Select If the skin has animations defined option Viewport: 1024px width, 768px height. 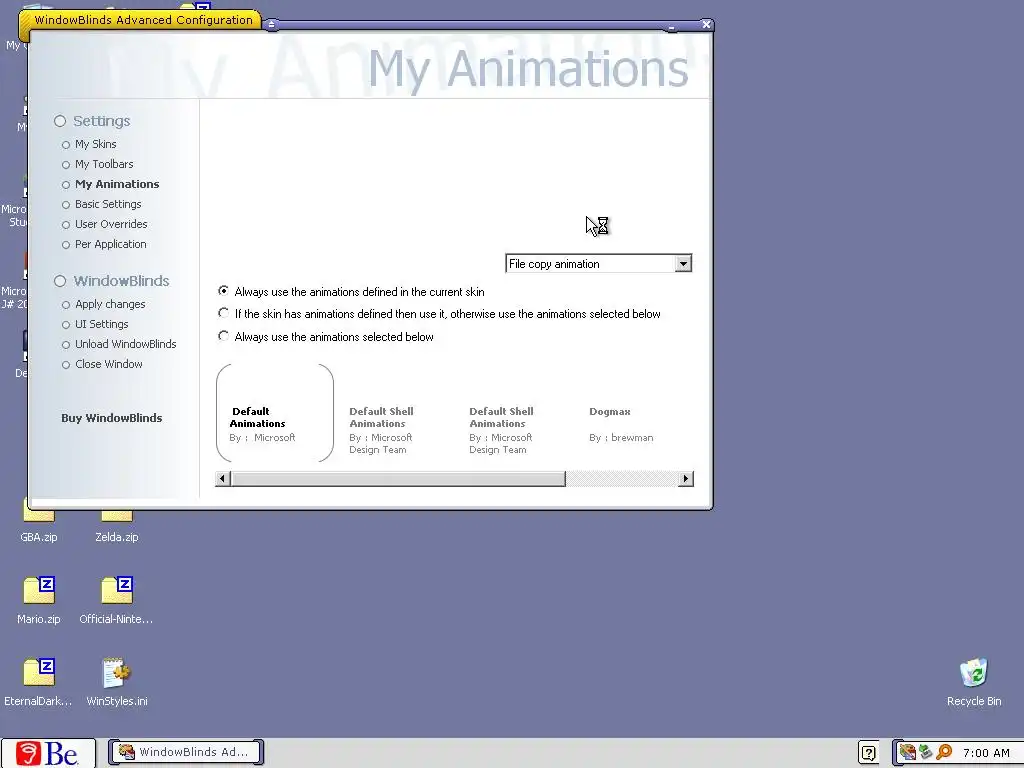click(x=223, y=313)
